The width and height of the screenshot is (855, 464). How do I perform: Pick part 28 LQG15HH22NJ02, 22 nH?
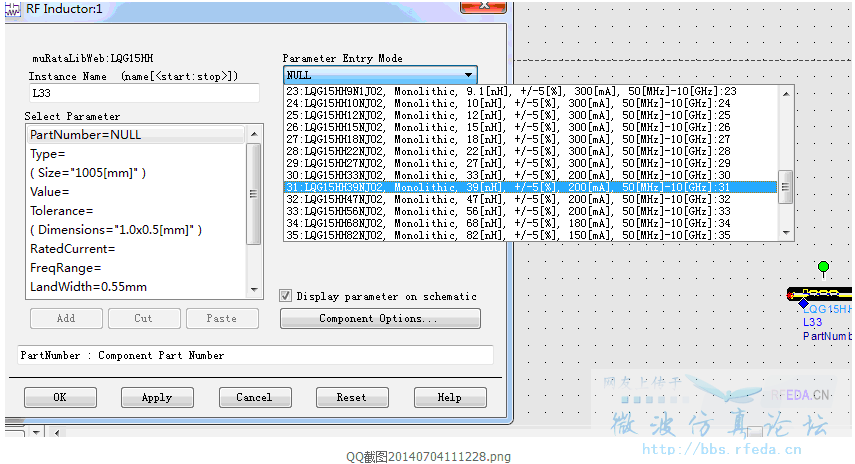click(x=531, y=151)
